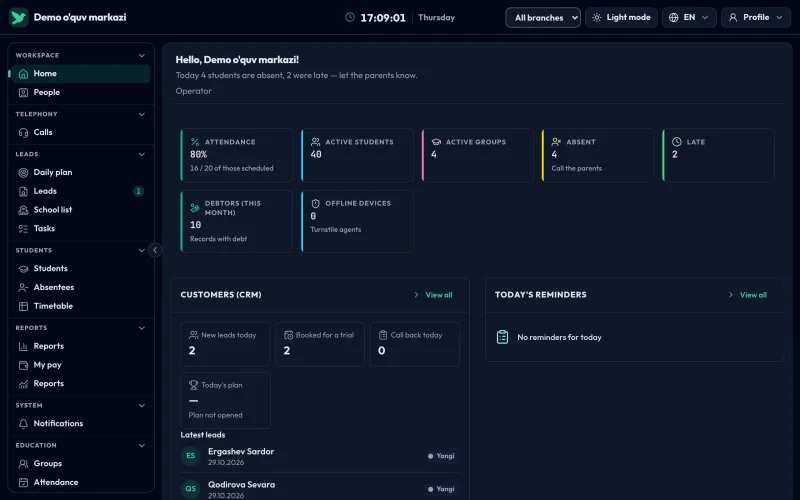Switch to Light mode

621,17
